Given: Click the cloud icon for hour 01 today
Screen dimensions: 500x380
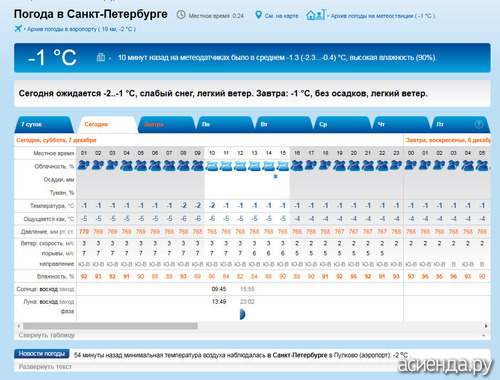Looking at the screenshot, I should click(x=84, y=165).
